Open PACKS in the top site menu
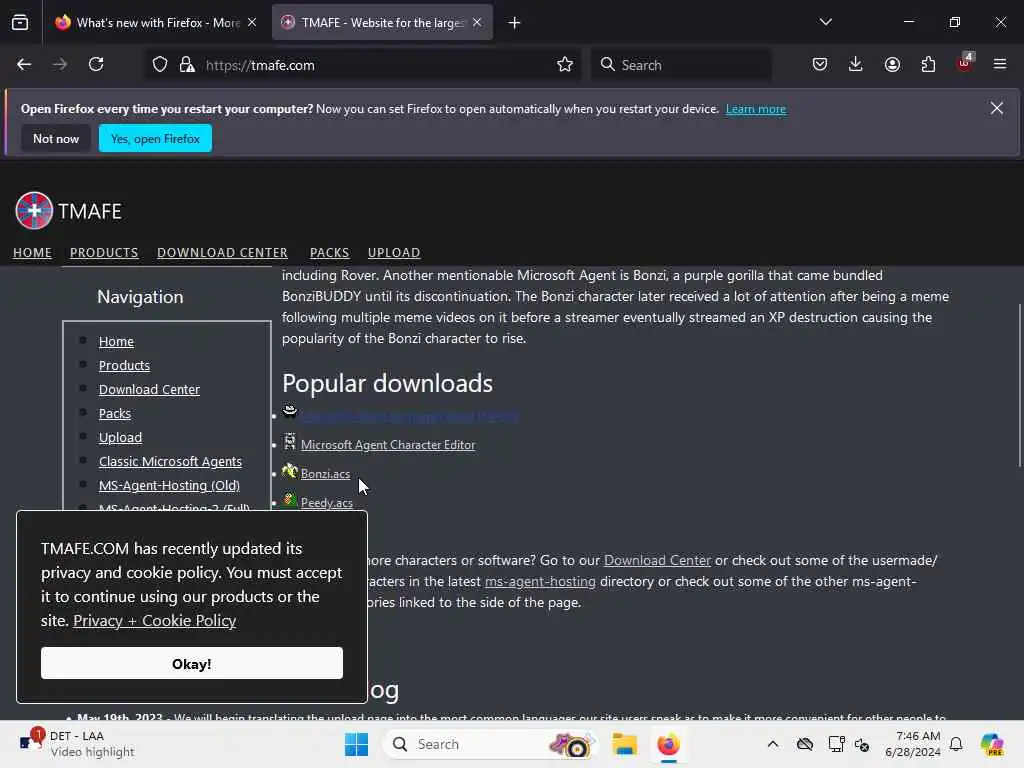The image size is (1024, 768). tap(329, 253)
